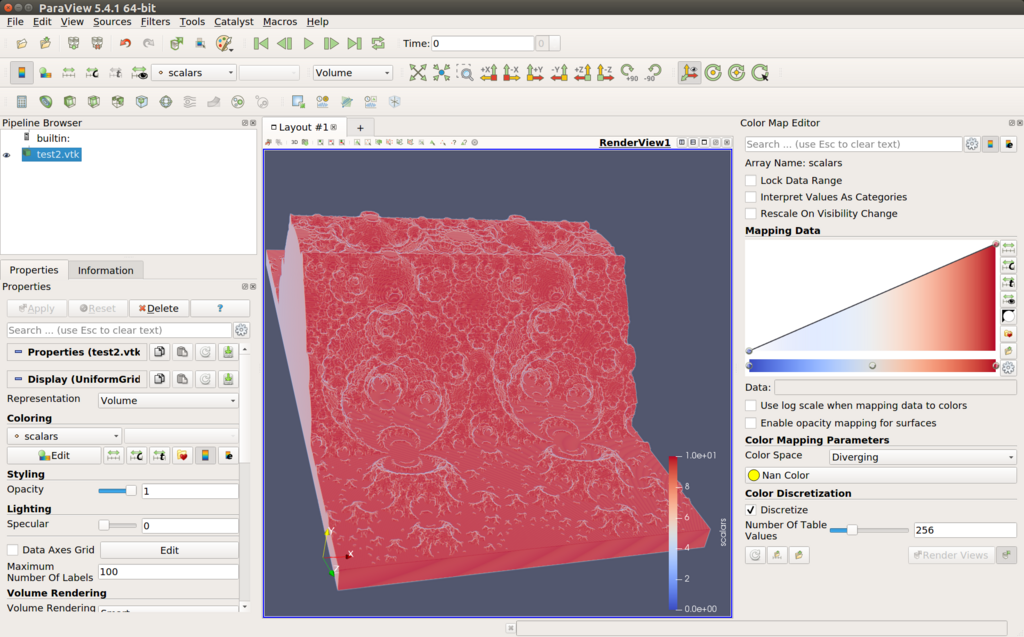Click the Contour filter icon

[x=46, y=102]
